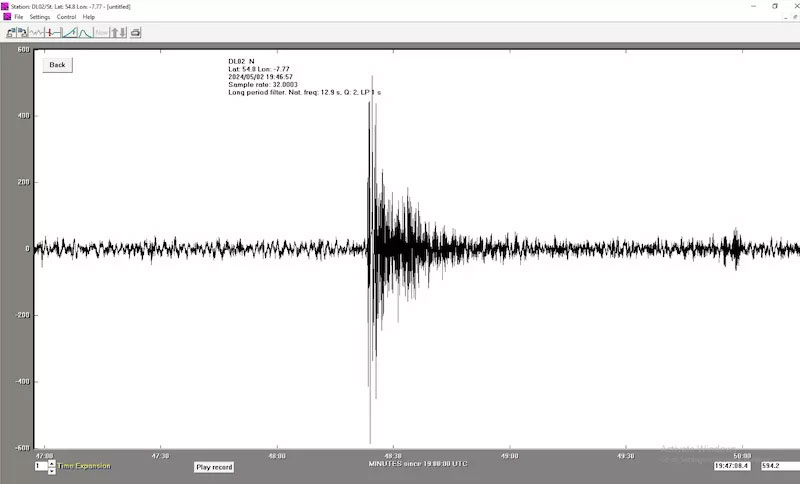This screenshot has width=800, height=484.
Task: Increase Time Expansion with up arrow
Action: click(x=52, y=463)
